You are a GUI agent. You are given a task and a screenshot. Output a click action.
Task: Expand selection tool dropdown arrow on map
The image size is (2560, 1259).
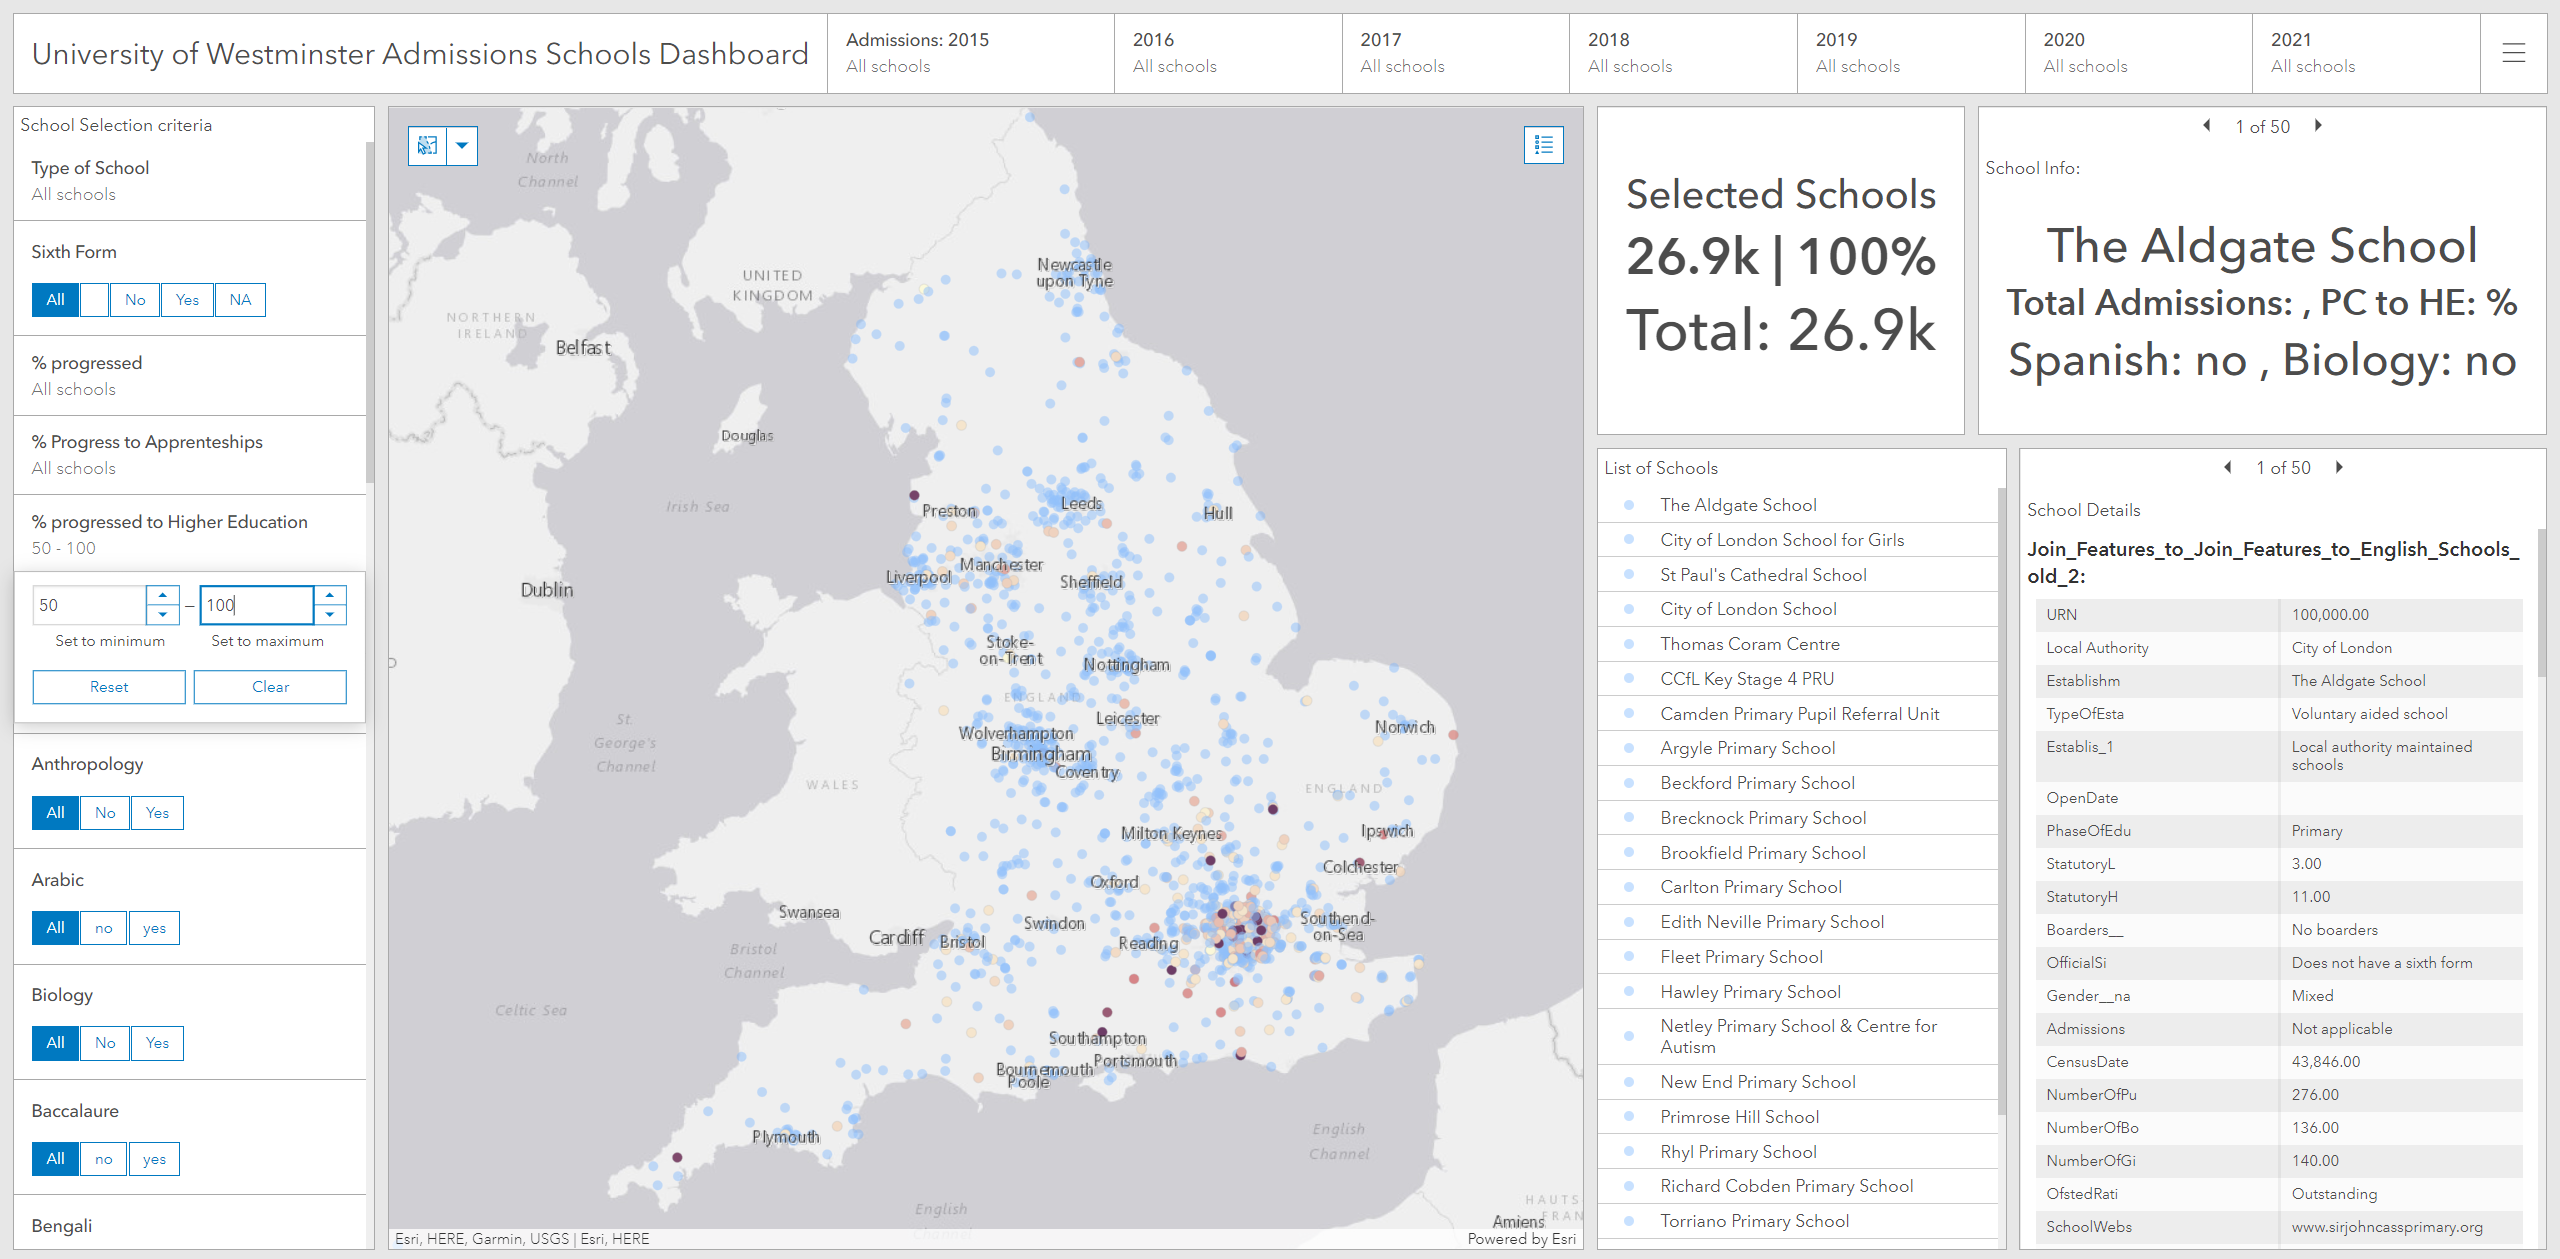(462, 146)
